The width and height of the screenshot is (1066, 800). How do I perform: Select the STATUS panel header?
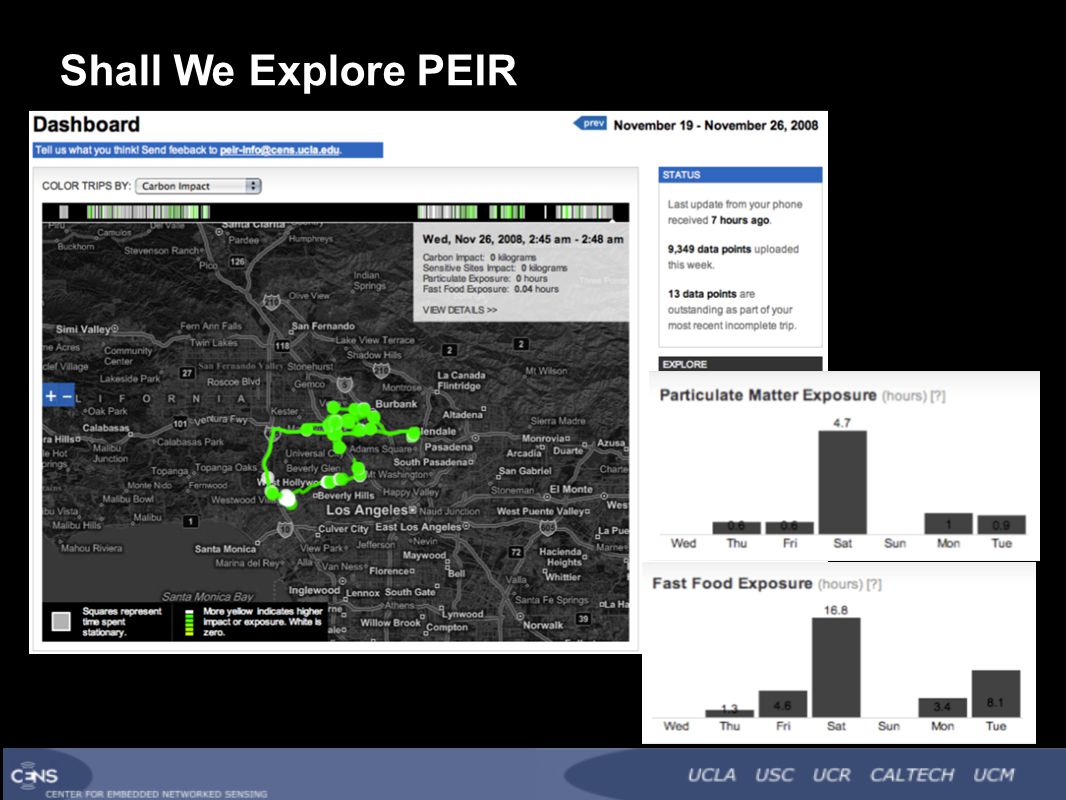[x=740, y=175]
